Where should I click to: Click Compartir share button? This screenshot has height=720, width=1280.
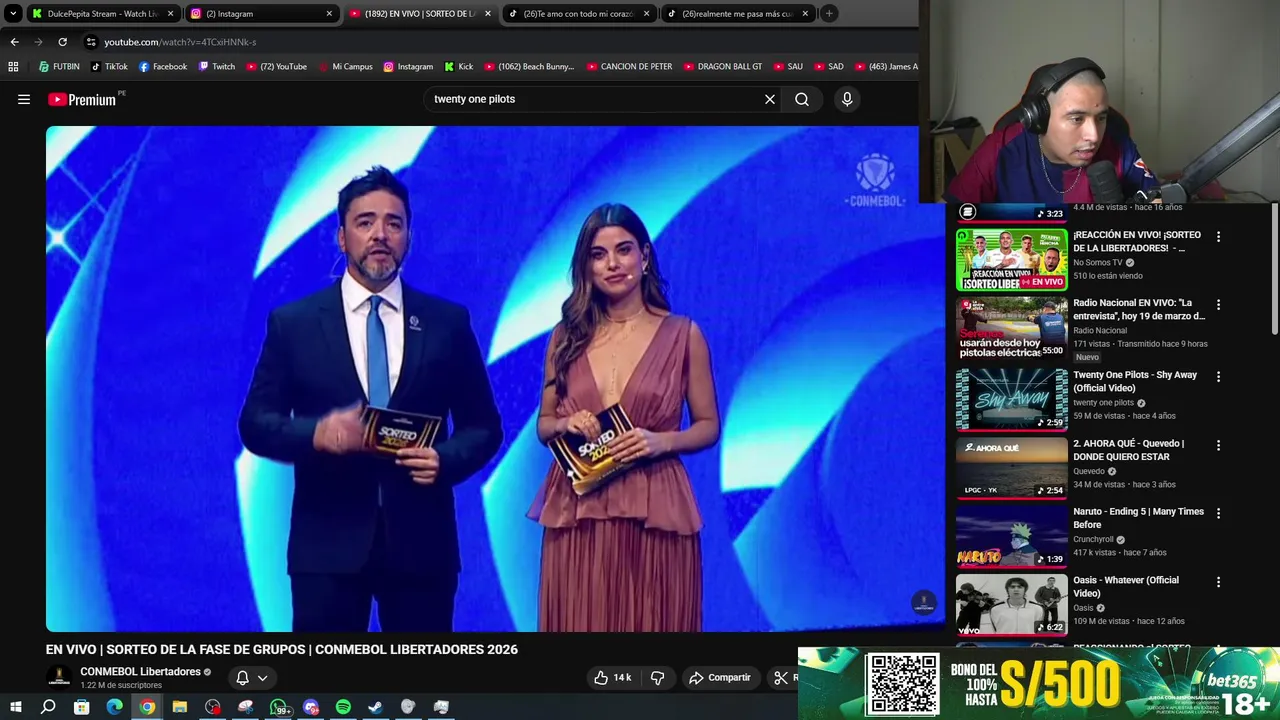tap(720, 678)
